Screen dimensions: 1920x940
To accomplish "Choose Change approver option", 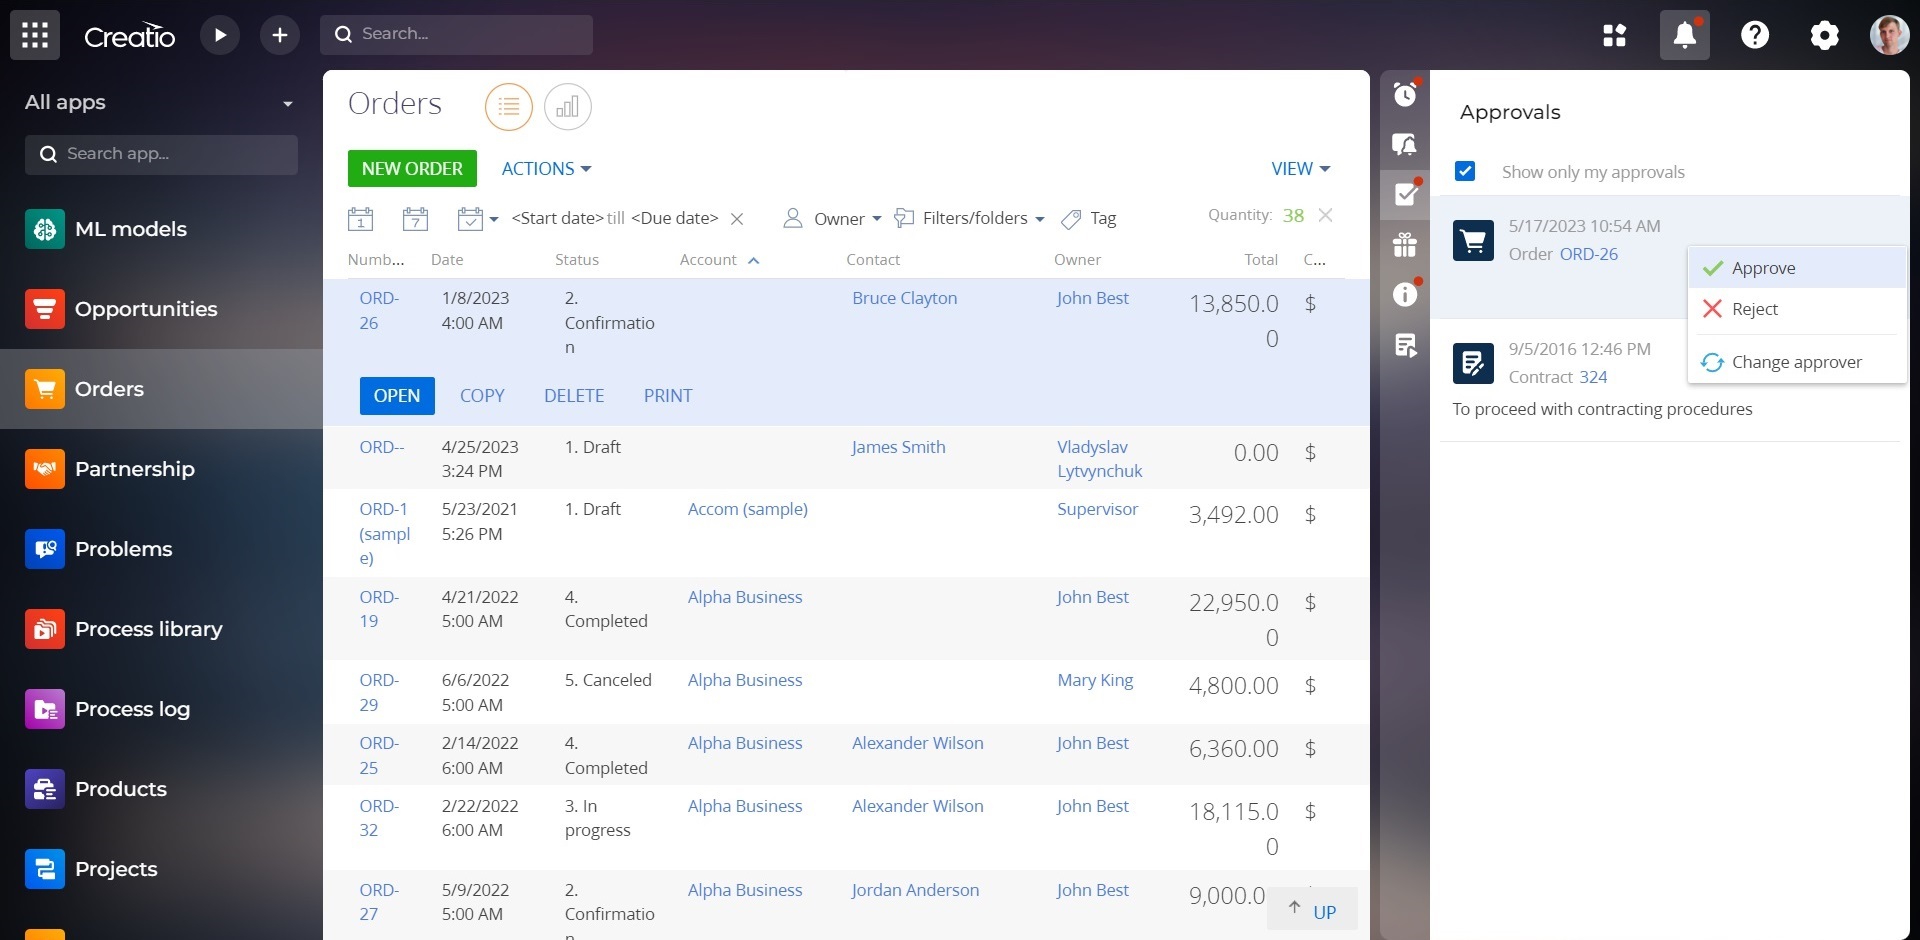I will (1797, 362).
